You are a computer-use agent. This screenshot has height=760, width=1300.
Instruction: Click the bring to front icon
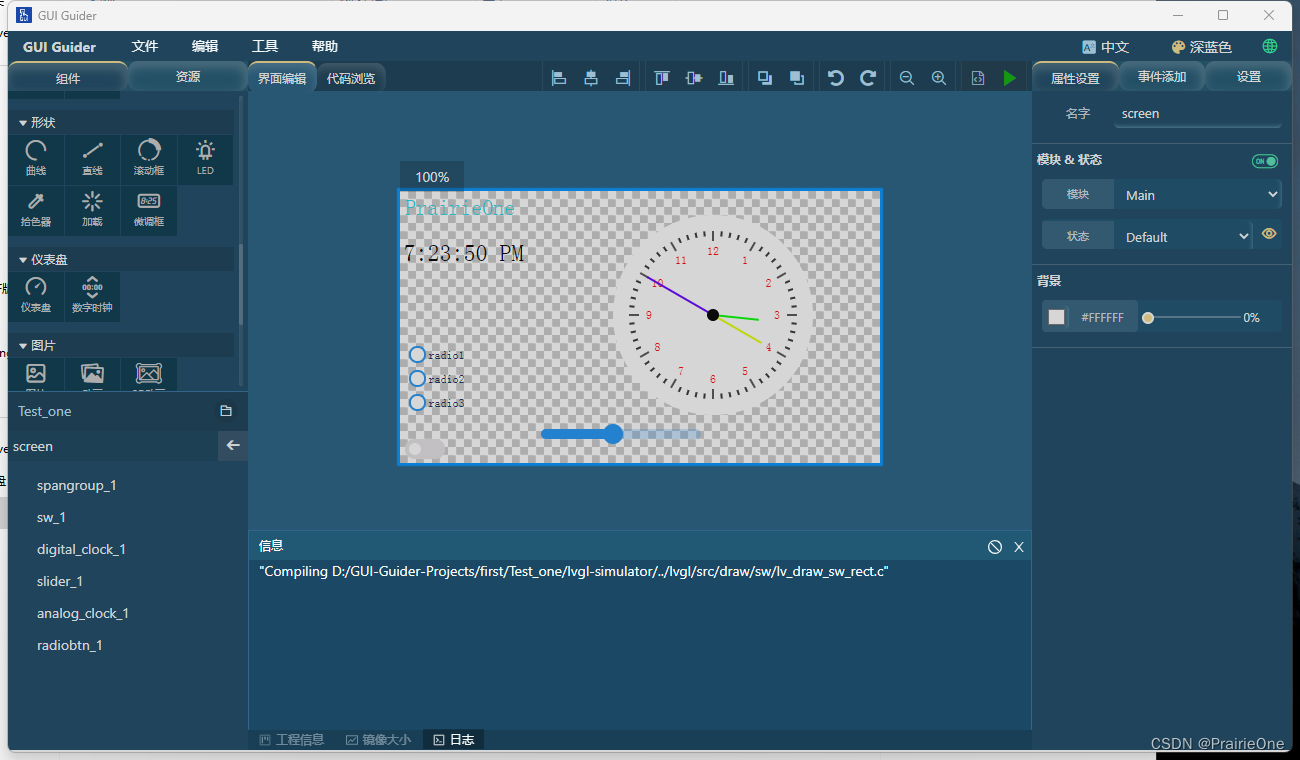click(765, 78)
